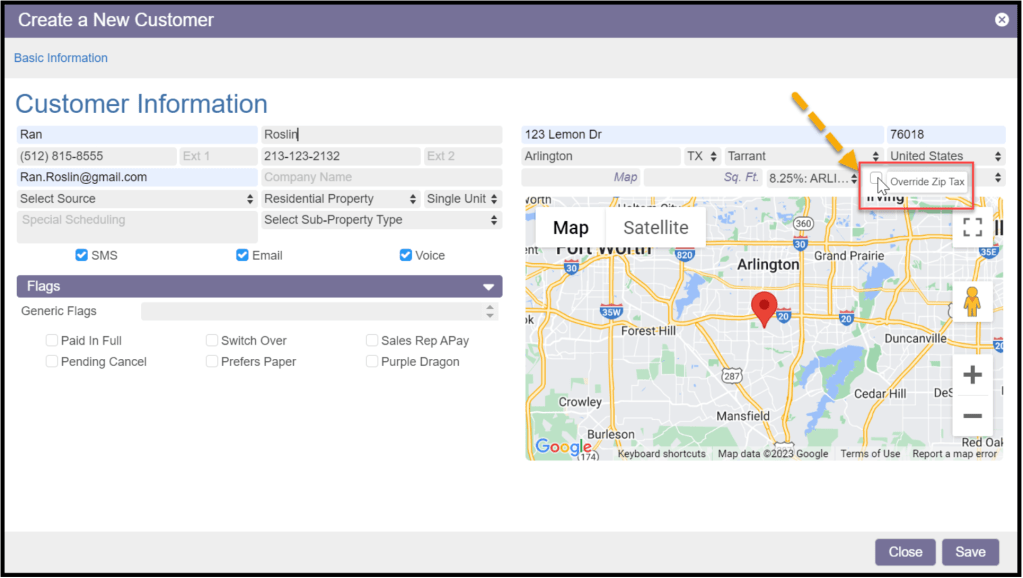Click the map fullscreen toggle icon
1023x578 pixels.
972,226
